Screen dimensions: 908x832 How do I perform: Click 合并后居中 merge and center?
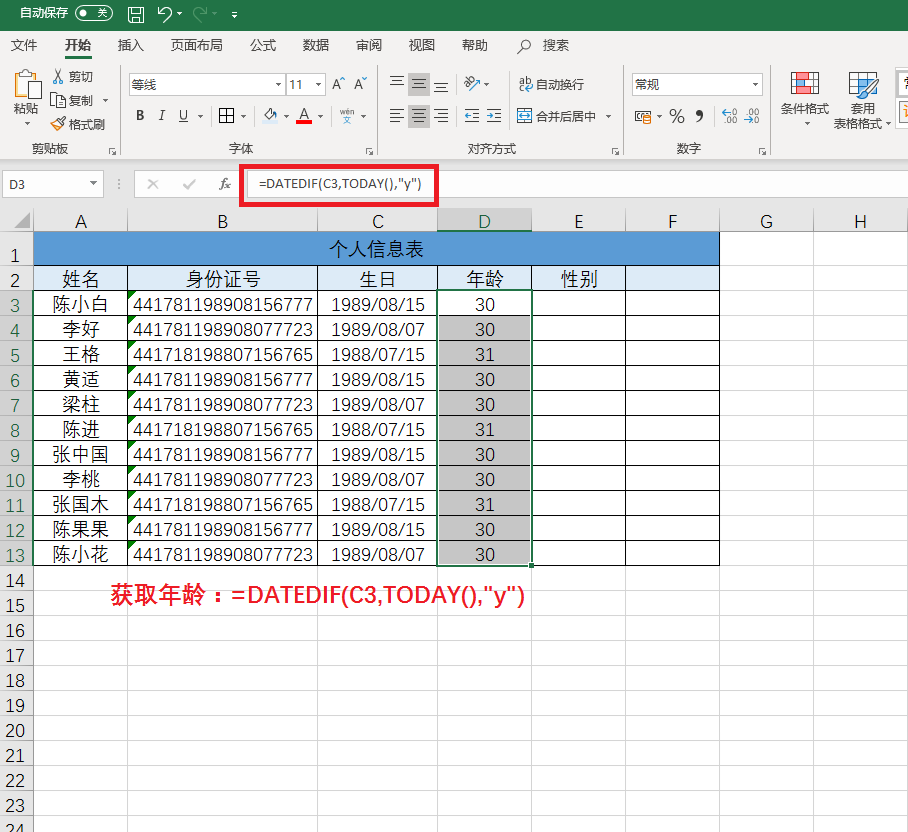point(556,116)
